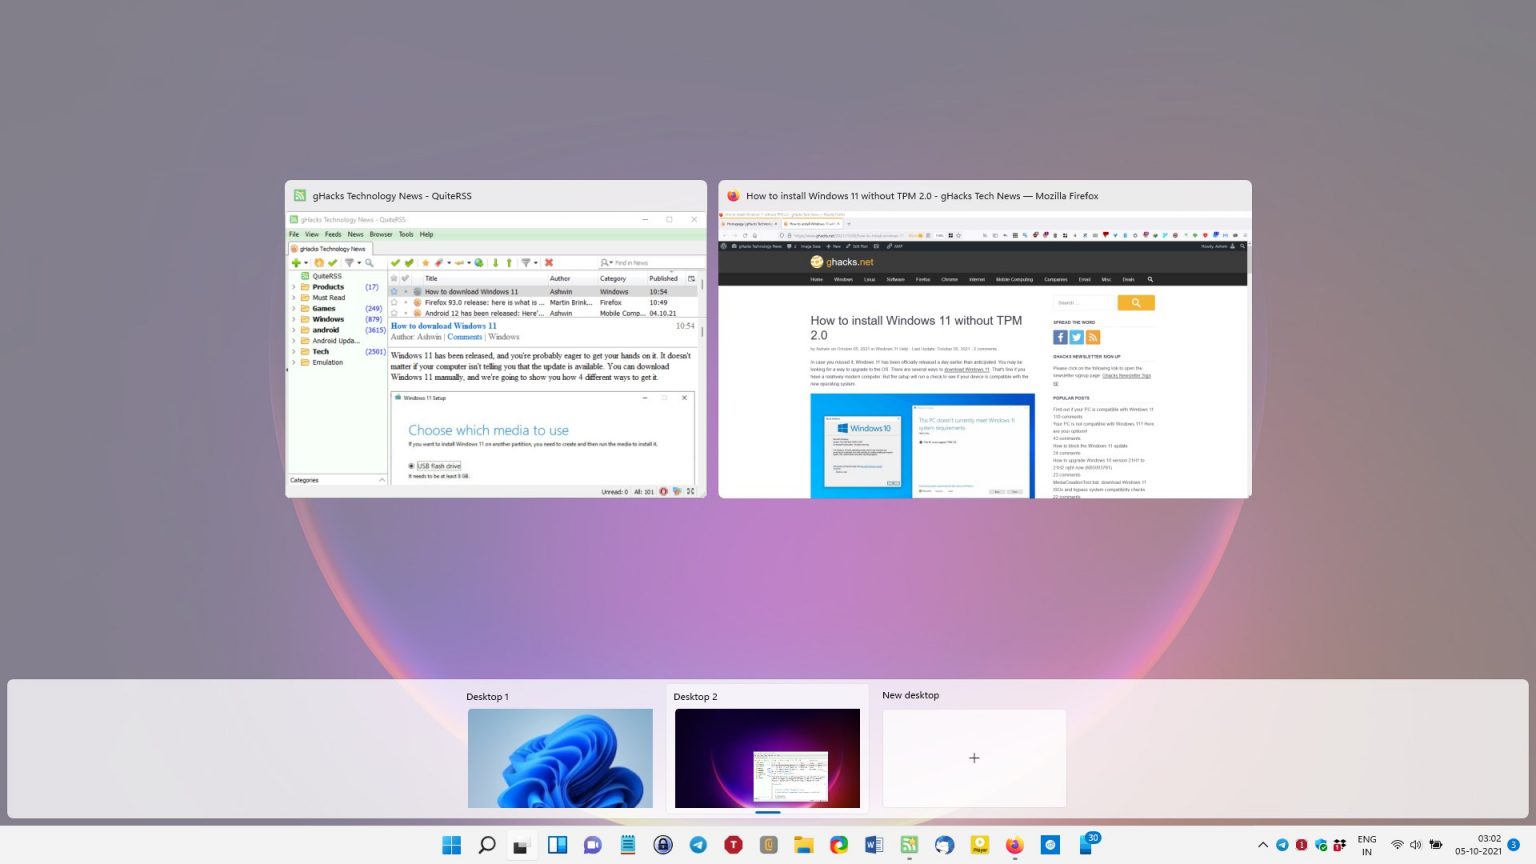Open current news in external browser
Screen dimensions: 1536x864
pos(479,263)
